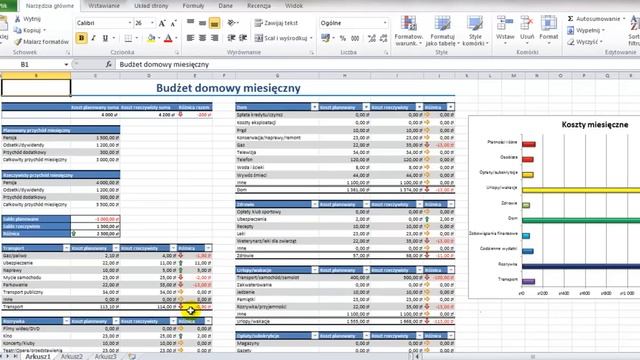Apply thousands separator 000 icon
This screenshot has width=640, height=360.
355,38
